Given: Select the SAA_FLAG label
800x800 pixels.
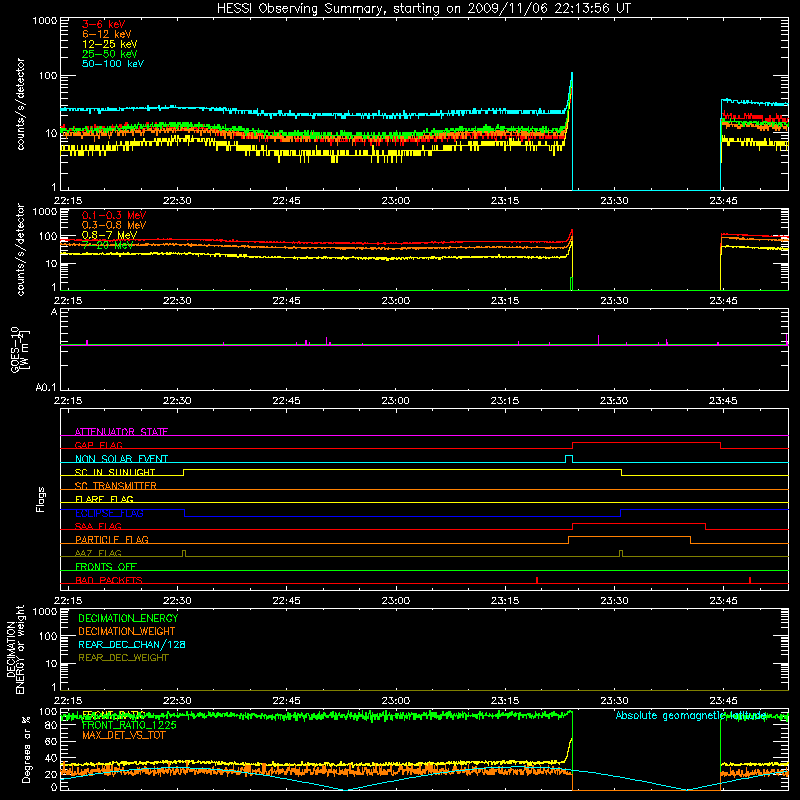Looking at the screenshot, I should pos(98,526).
